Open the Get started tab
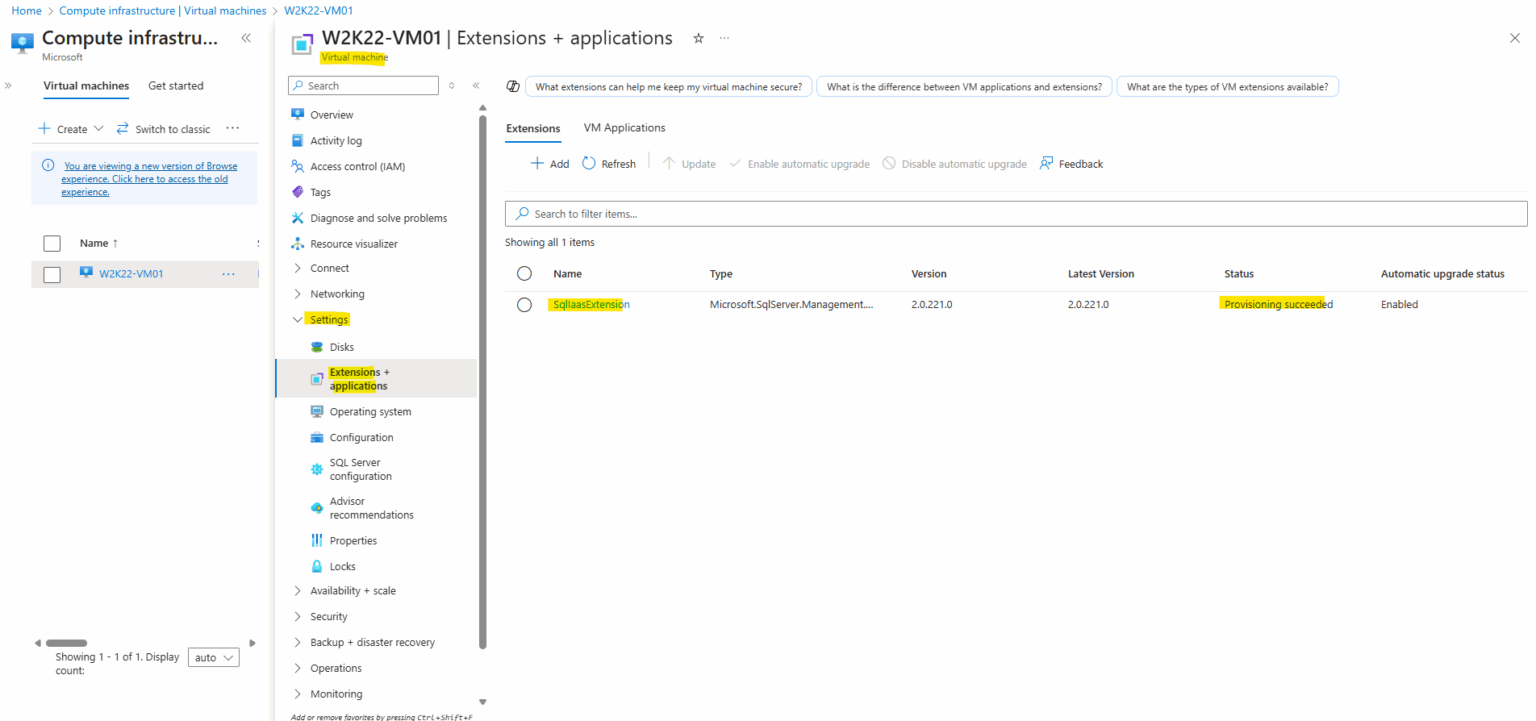Screen dimensions: 1536x721 175,85
